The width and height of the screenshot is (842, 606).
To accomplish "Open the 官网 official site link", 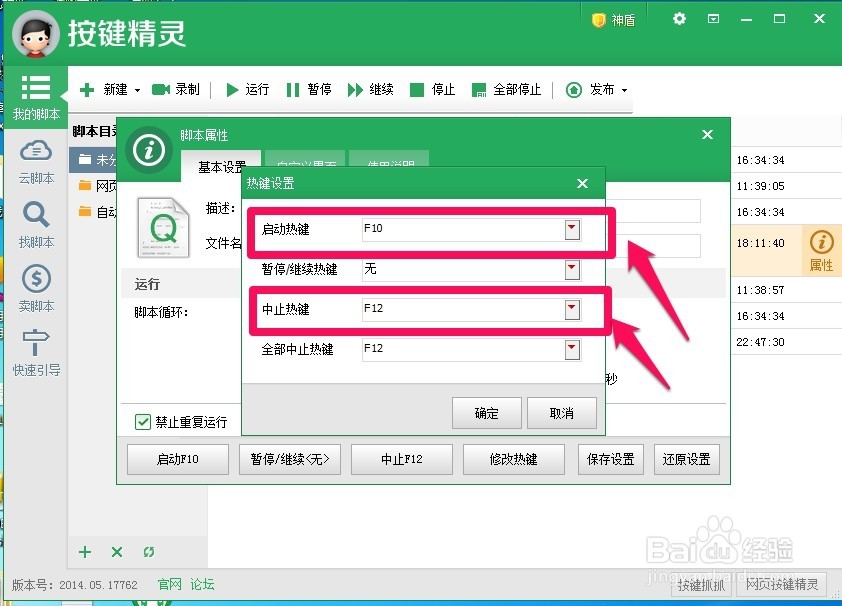I will click(170, 584).
